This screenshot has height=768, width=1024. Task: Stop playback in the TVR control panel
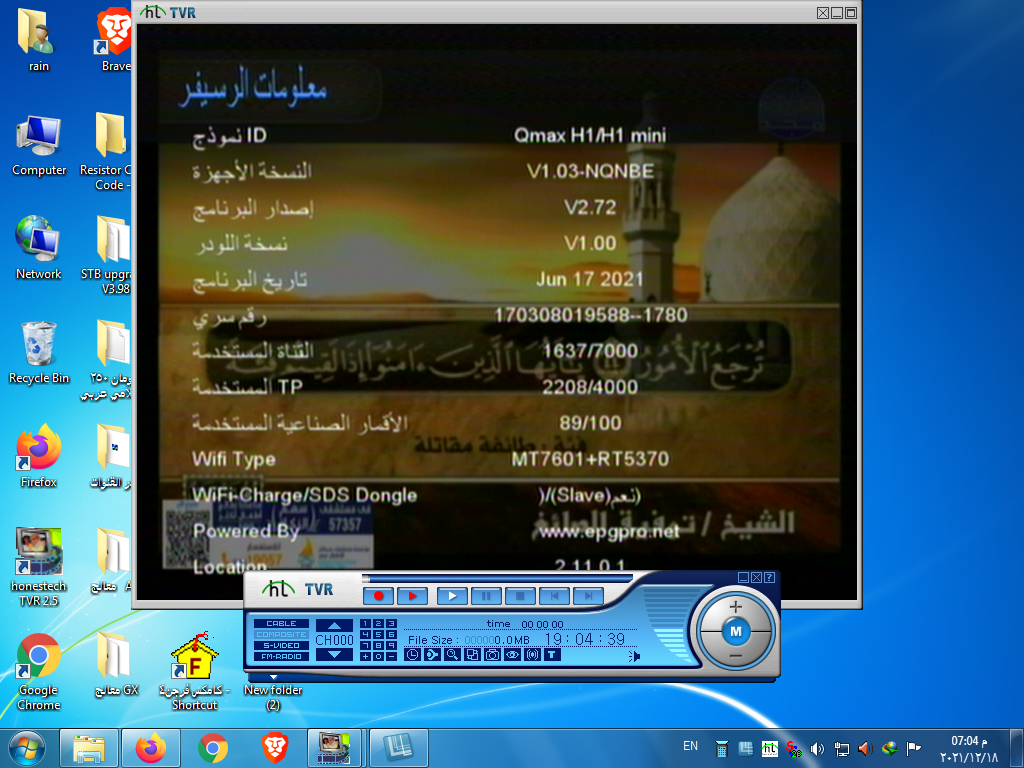pos(520,596)
